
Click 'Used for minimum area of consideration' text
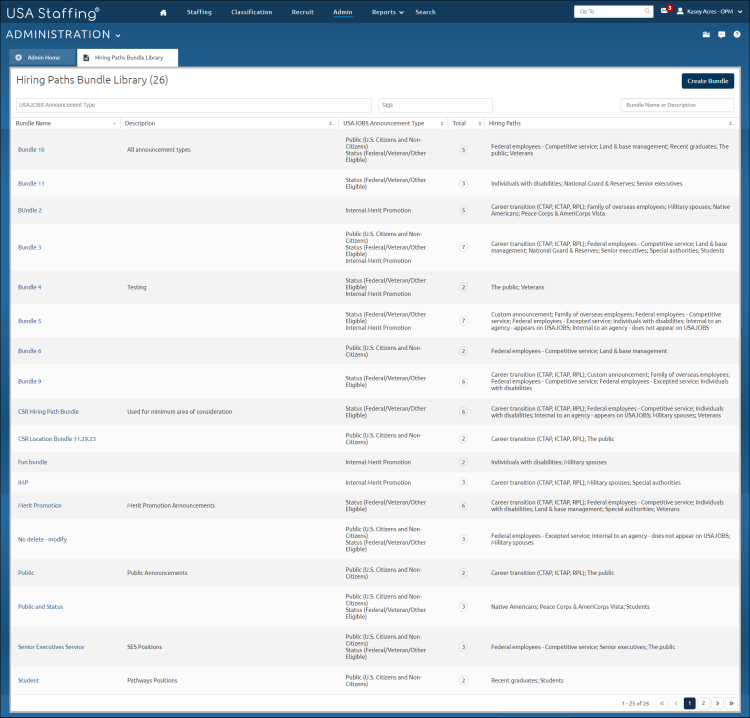tap(179, 412)
